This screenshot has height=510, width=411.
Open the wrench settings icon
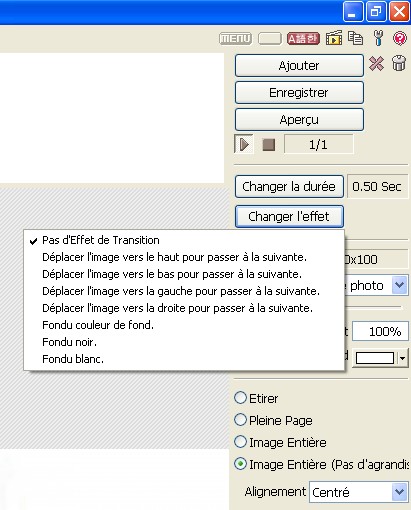click(x=378, y=38)
